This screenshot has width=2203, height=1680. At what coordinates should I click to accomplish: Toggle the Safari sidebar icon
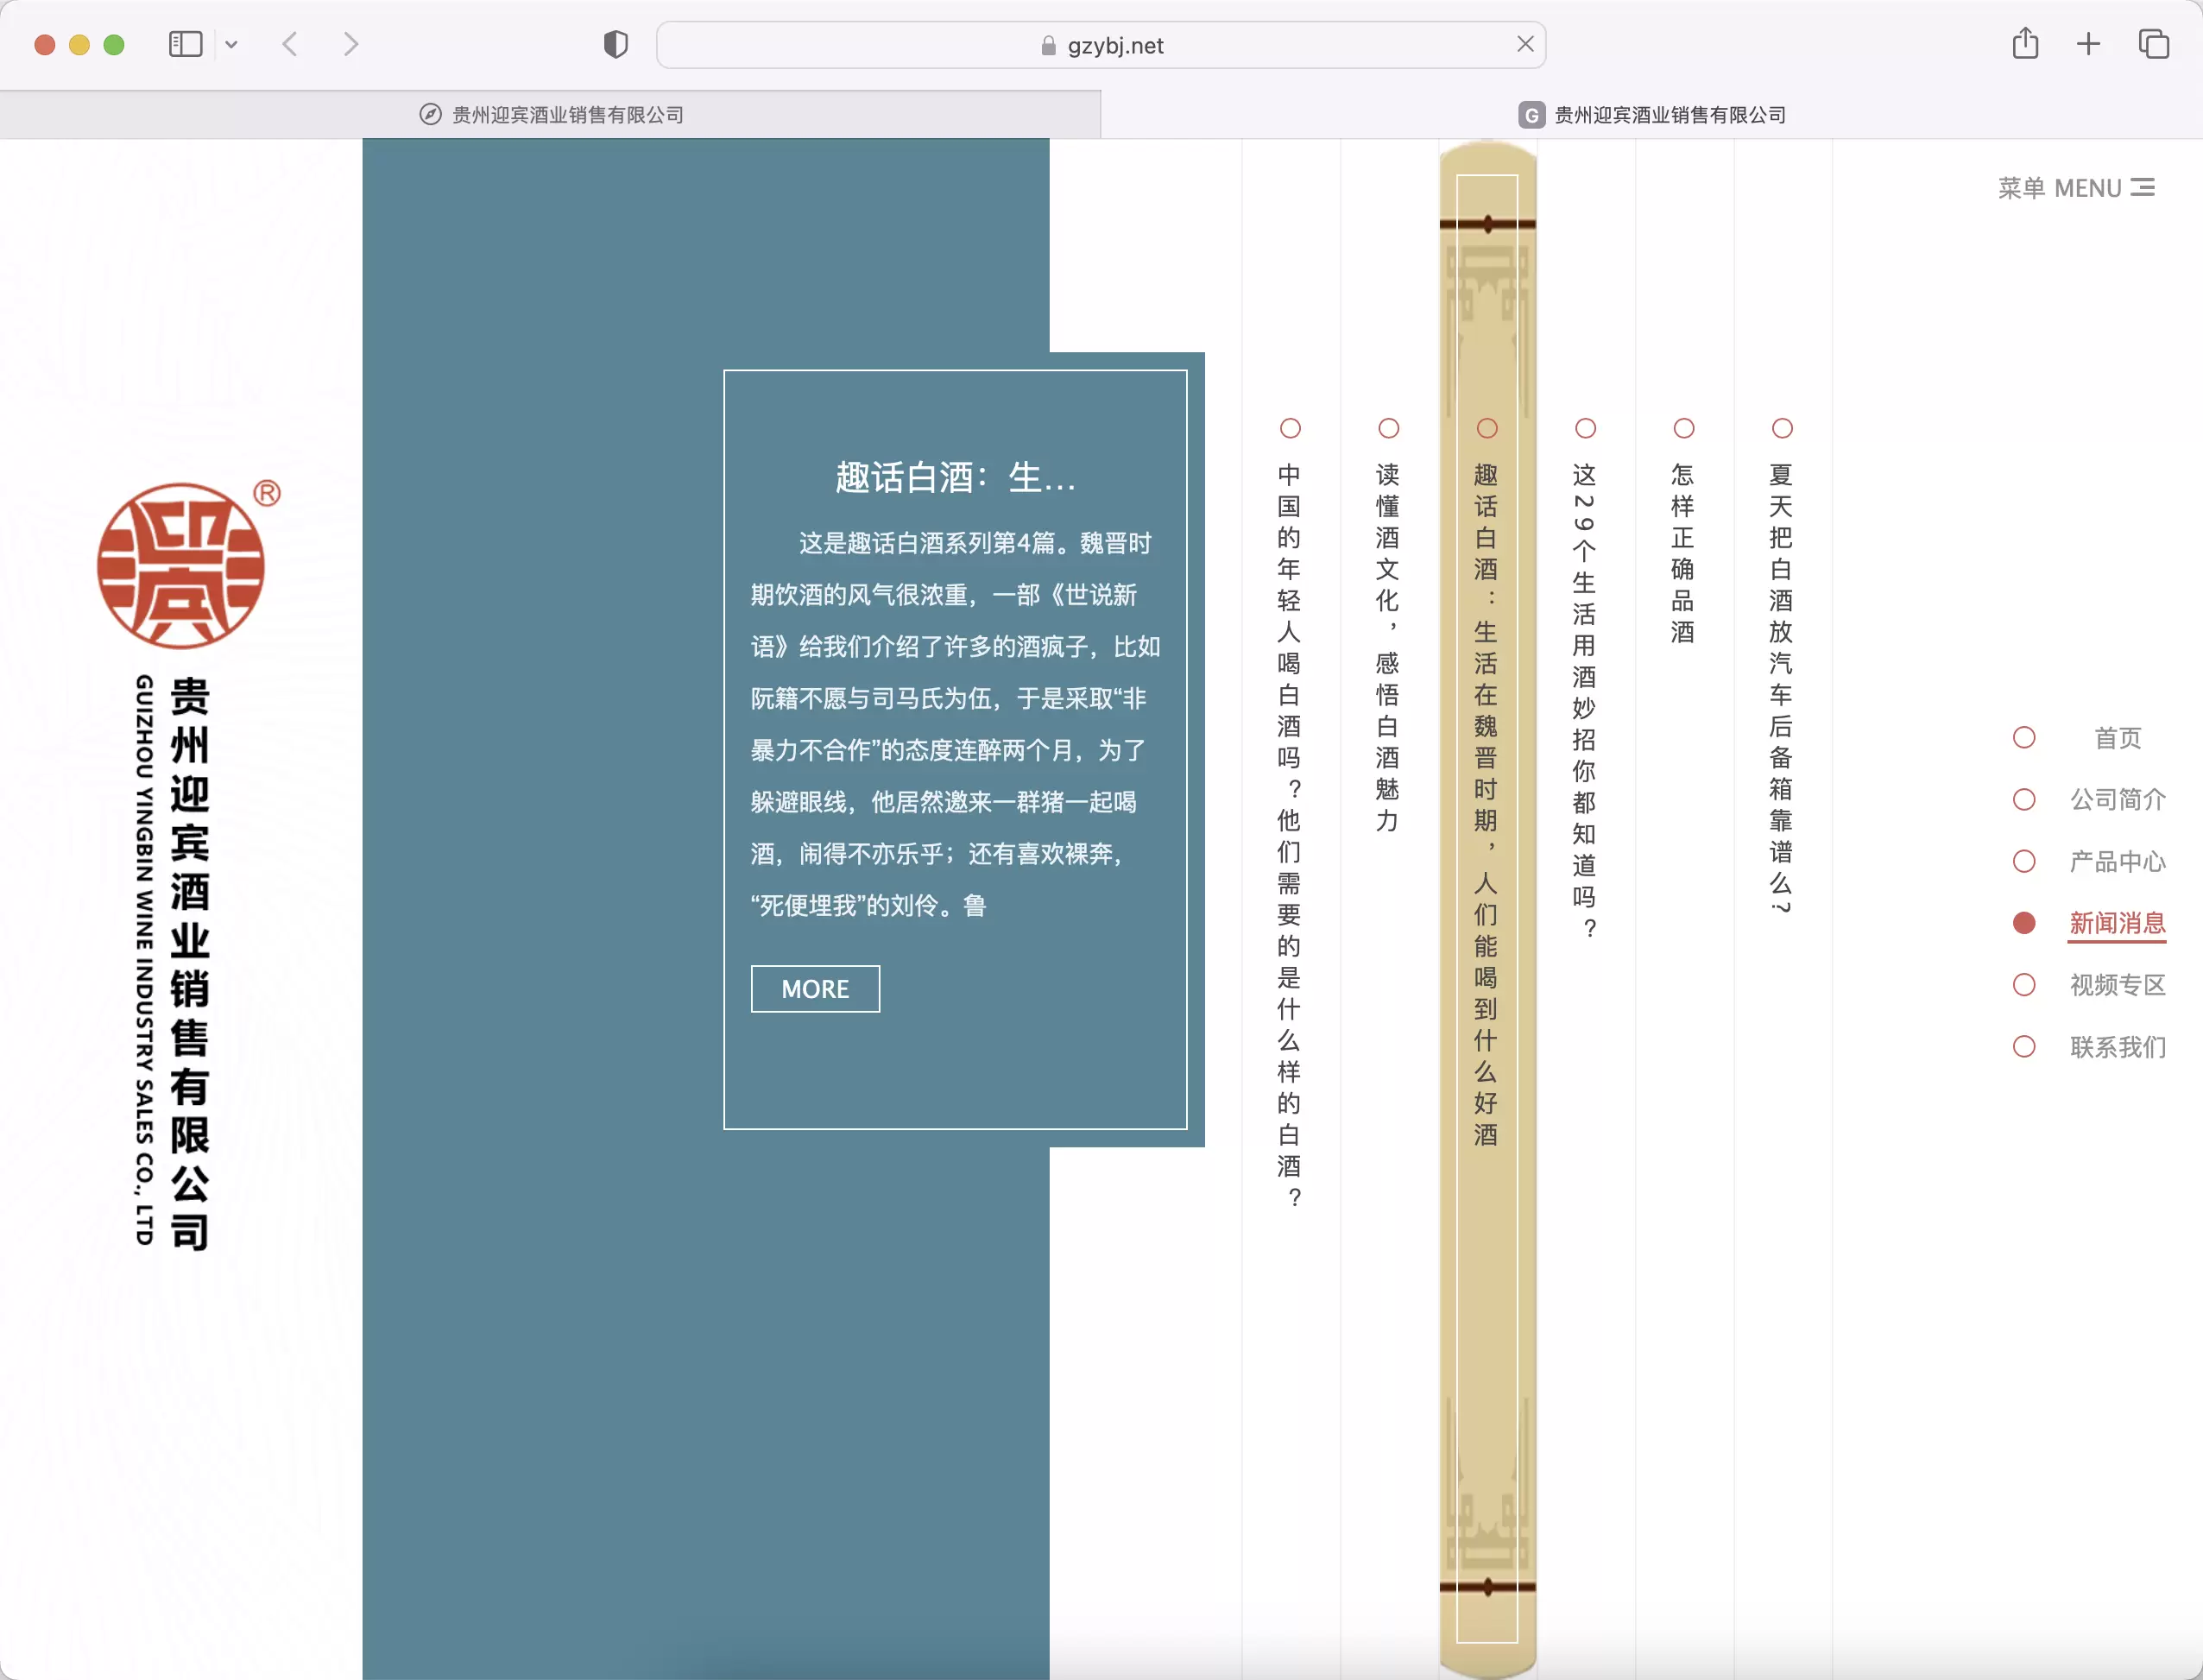186,45
